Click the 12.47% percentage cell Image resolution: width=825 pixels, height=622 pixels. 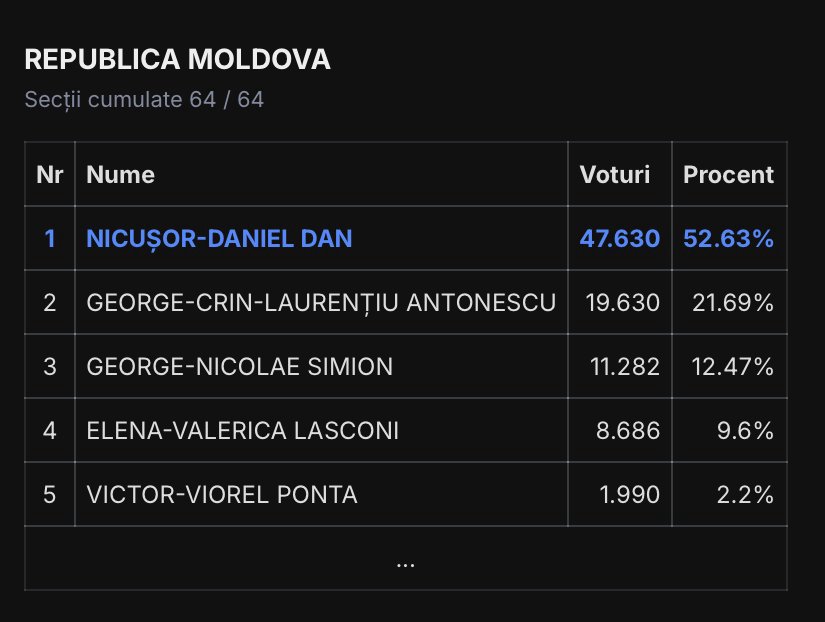click(733, 367)
